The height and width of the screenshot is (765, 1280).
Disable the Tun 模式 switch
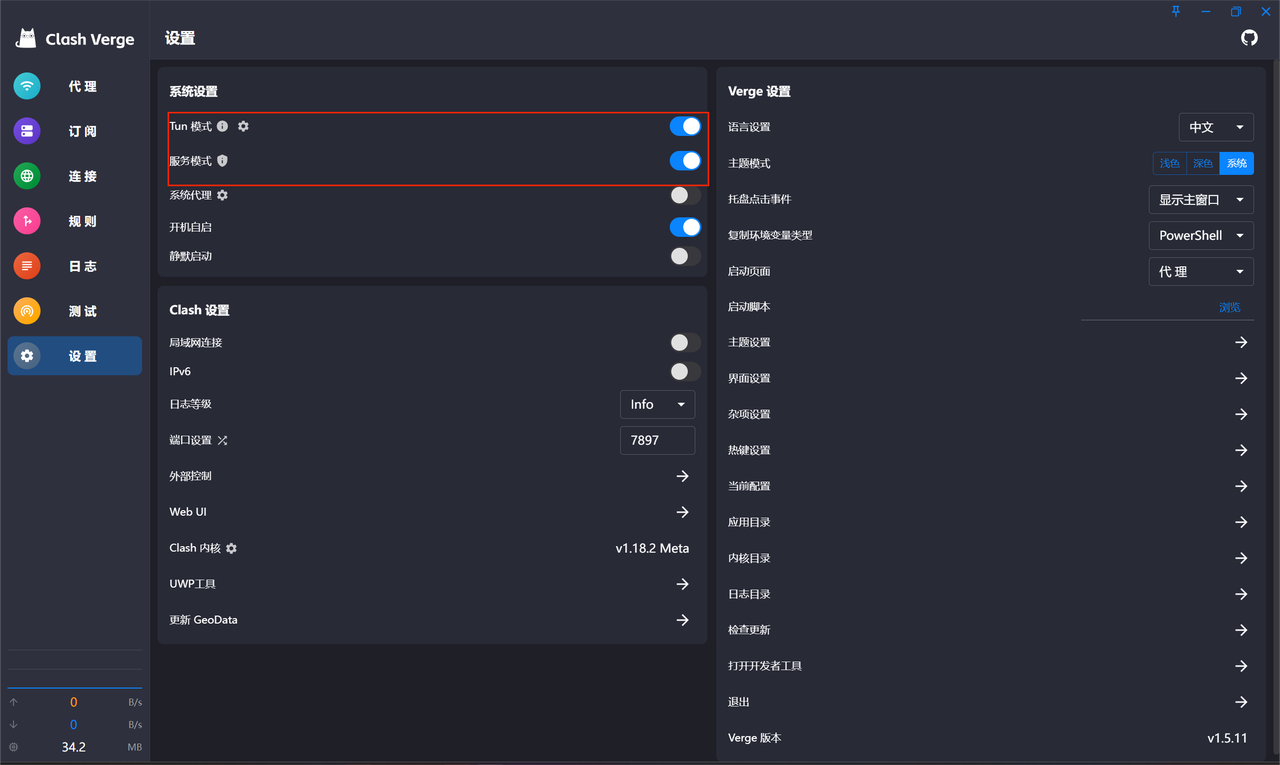(x=685, y=127)
